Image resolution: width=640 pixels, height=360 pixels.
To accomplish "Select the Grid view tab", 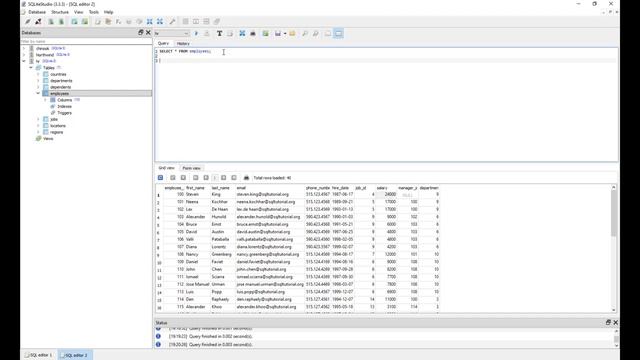I will tap(167, 168).
